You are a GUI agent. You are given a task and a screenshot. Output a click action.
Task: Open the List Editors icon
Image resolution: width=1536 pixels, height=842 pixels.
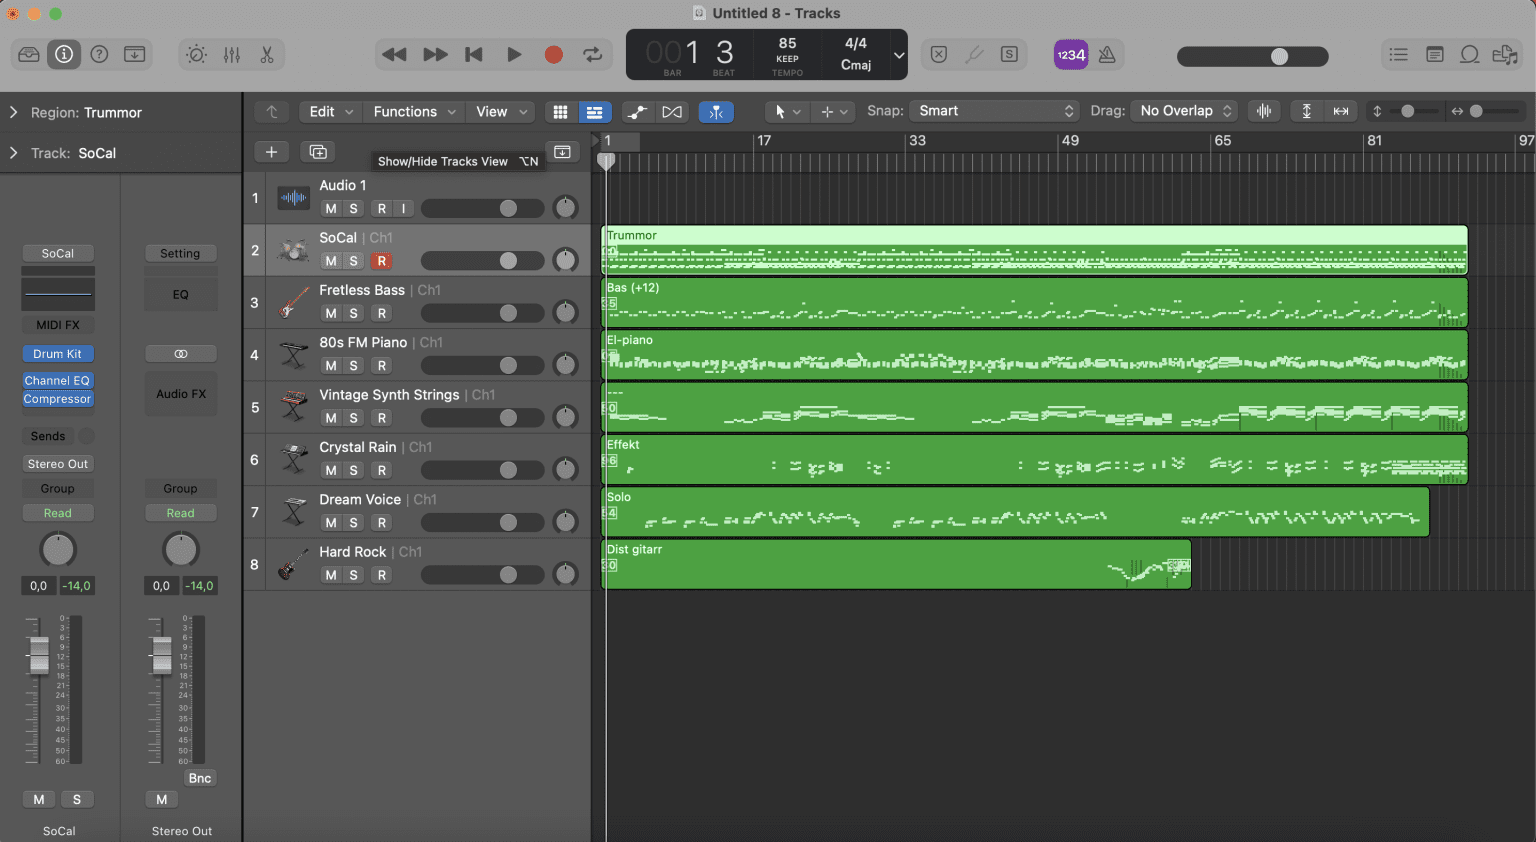(x=1398, y=54)
